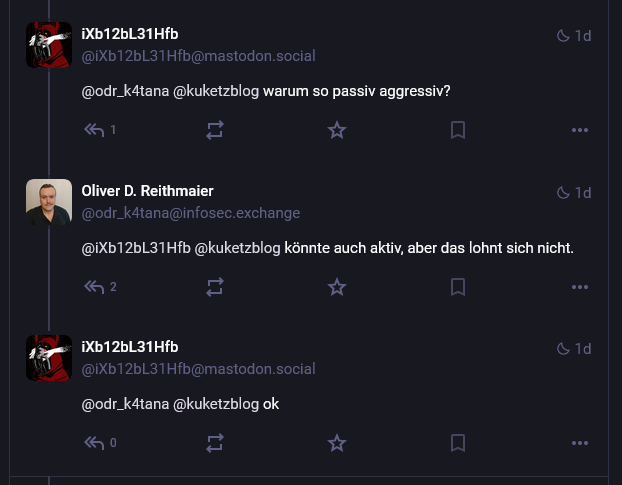Image resolution: width=622 pixels, height=485 pixels.
Task: Star the 'ok' post
Action: coord(337,443)
